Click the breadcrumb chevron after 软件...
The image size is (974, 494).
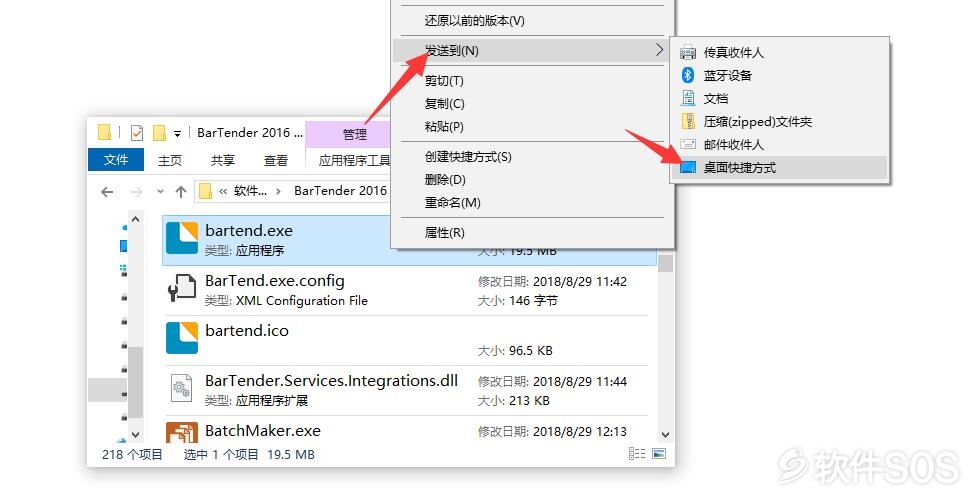[278, 191]
